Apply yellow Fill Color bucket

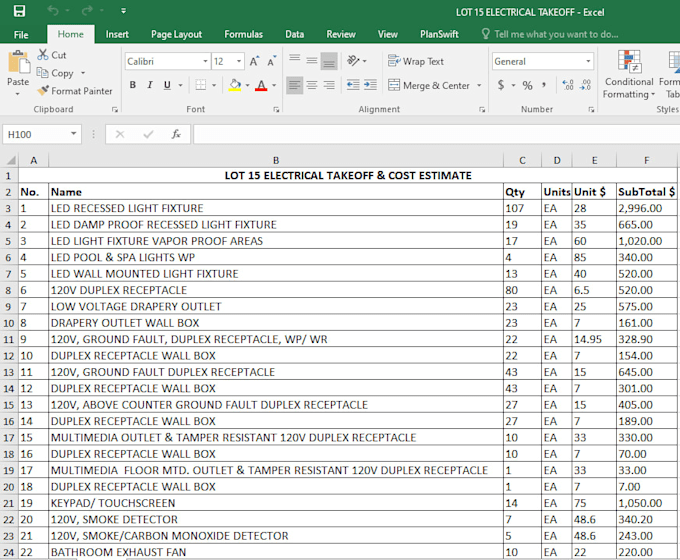[235, 85]
